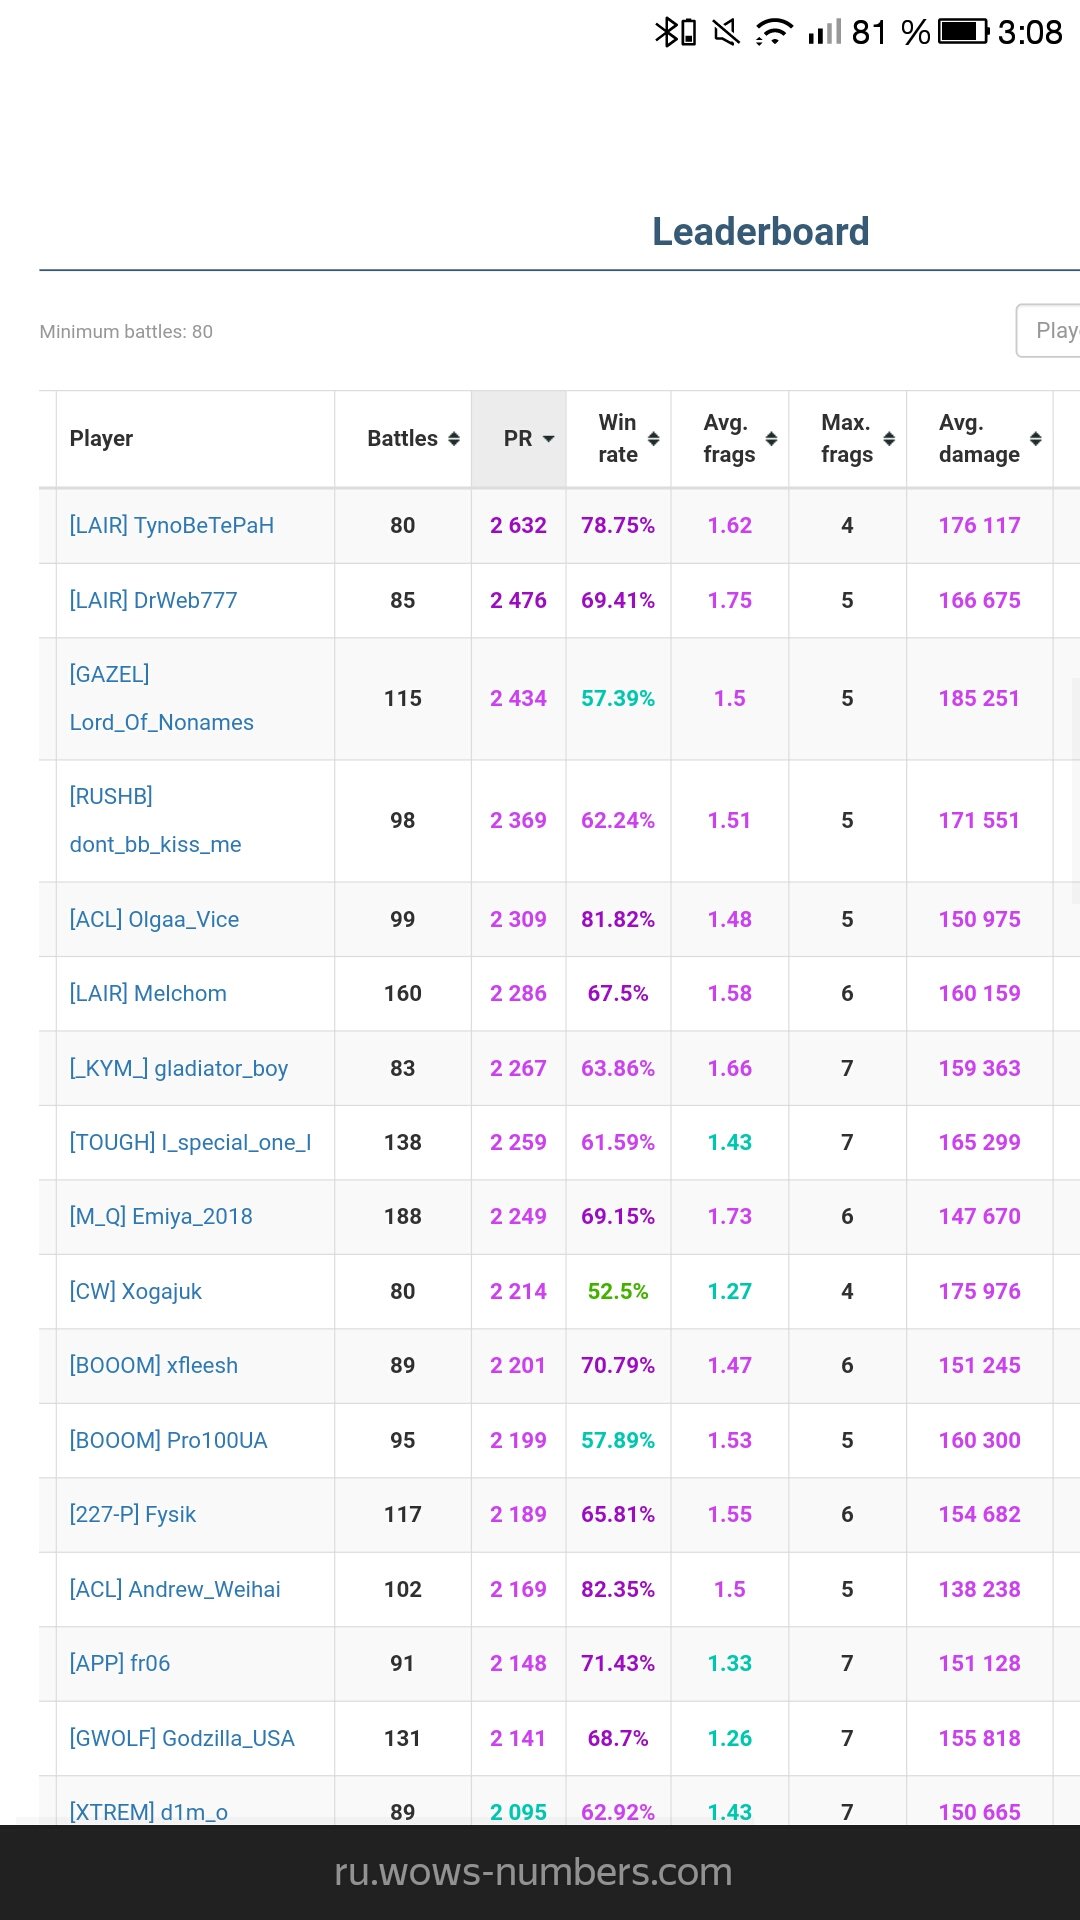1080x1920 pixels.
Task: Sort table by PR column
Action: coord(519,439)
